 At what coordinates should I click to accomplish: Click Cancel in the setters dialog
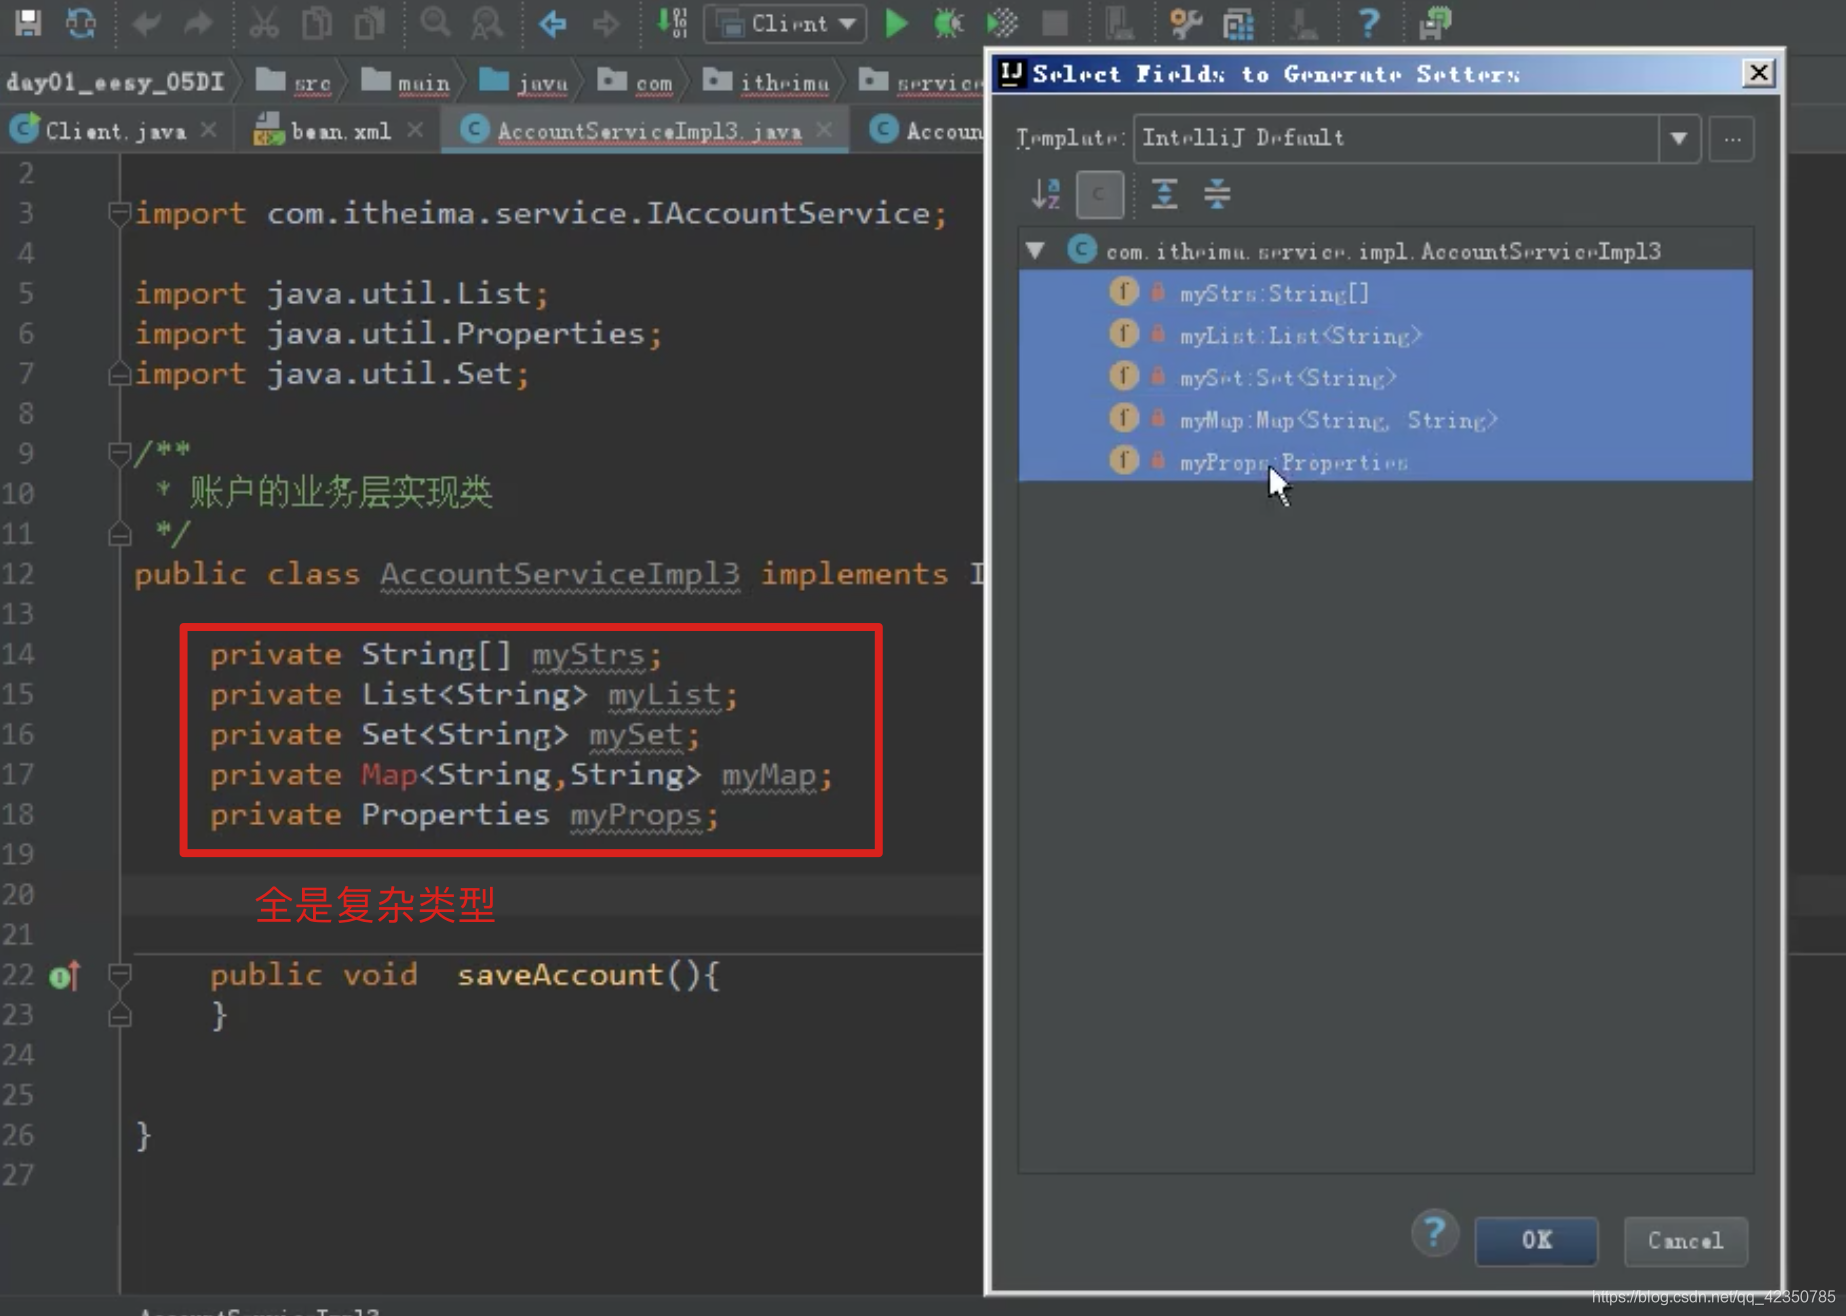pos(1685,1240)
